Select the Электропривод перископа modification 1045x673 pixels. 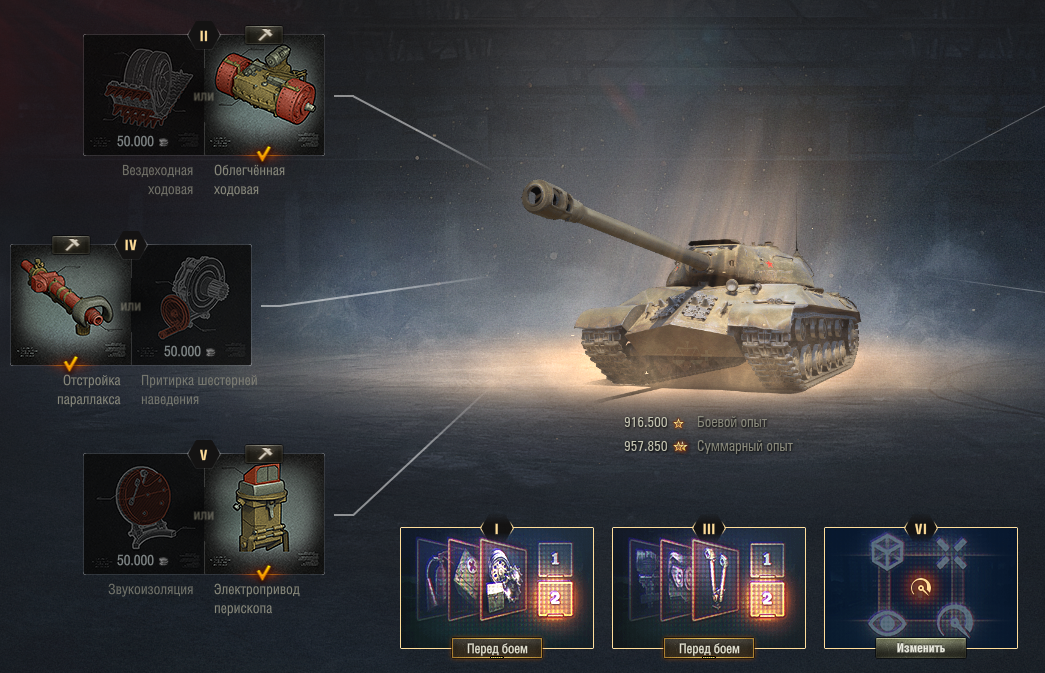tap(264, 514)
